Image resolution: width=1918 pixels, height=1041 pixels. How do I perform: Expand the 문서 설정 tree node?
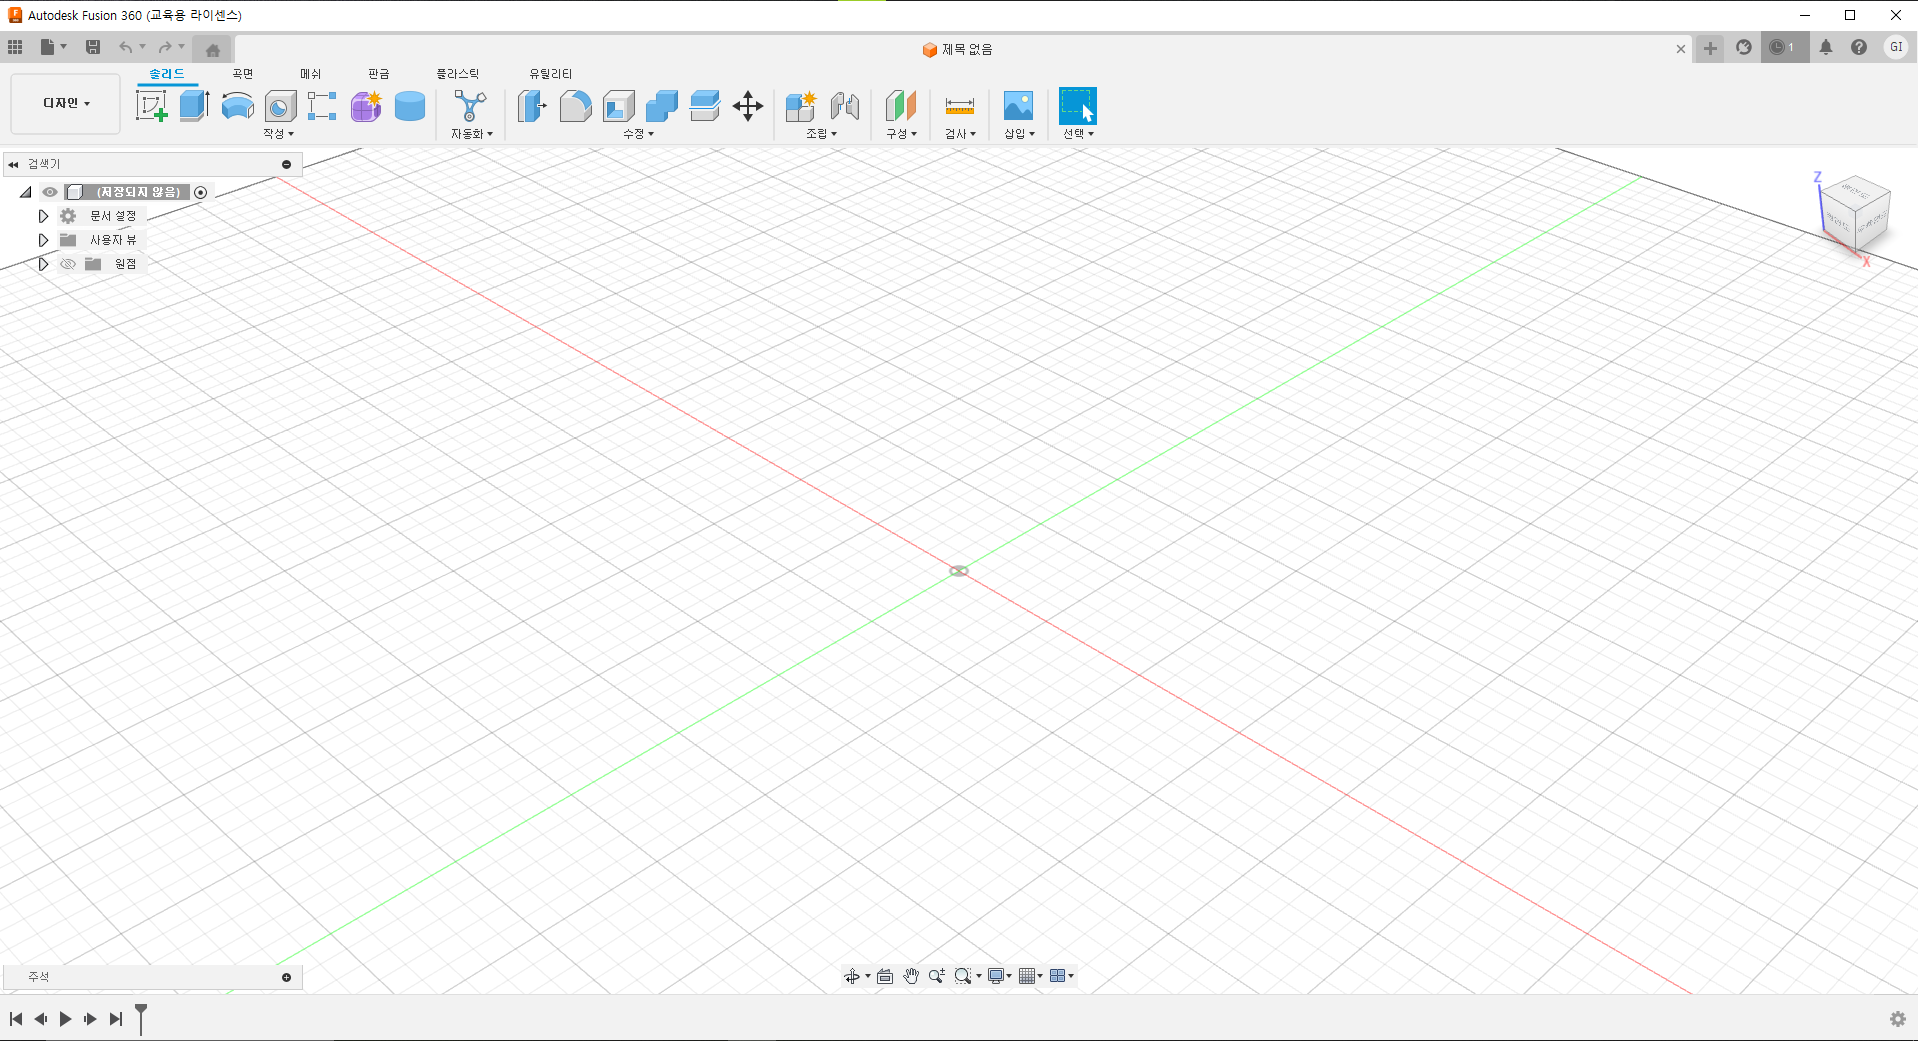point(43,216)
